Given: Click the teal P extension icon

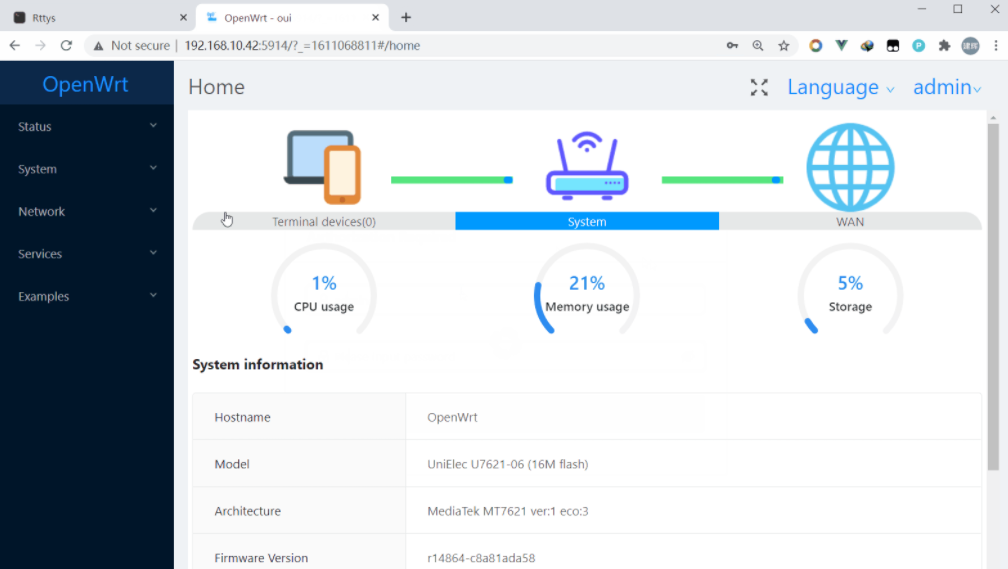Looking at the screenshot, I should pos(919,46).
